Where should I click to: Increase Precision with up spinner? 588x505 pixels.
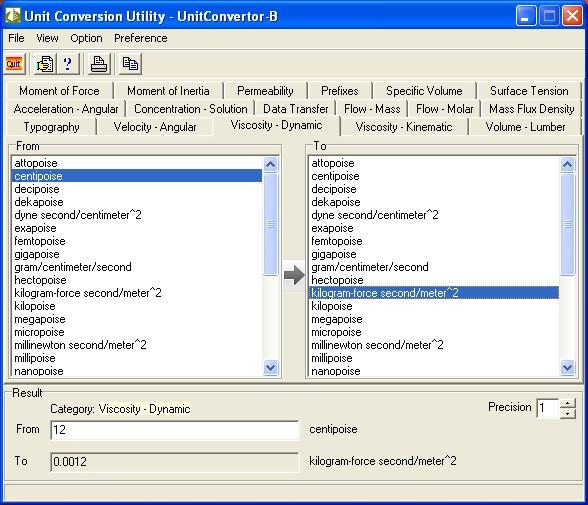(x=567, y=403)
